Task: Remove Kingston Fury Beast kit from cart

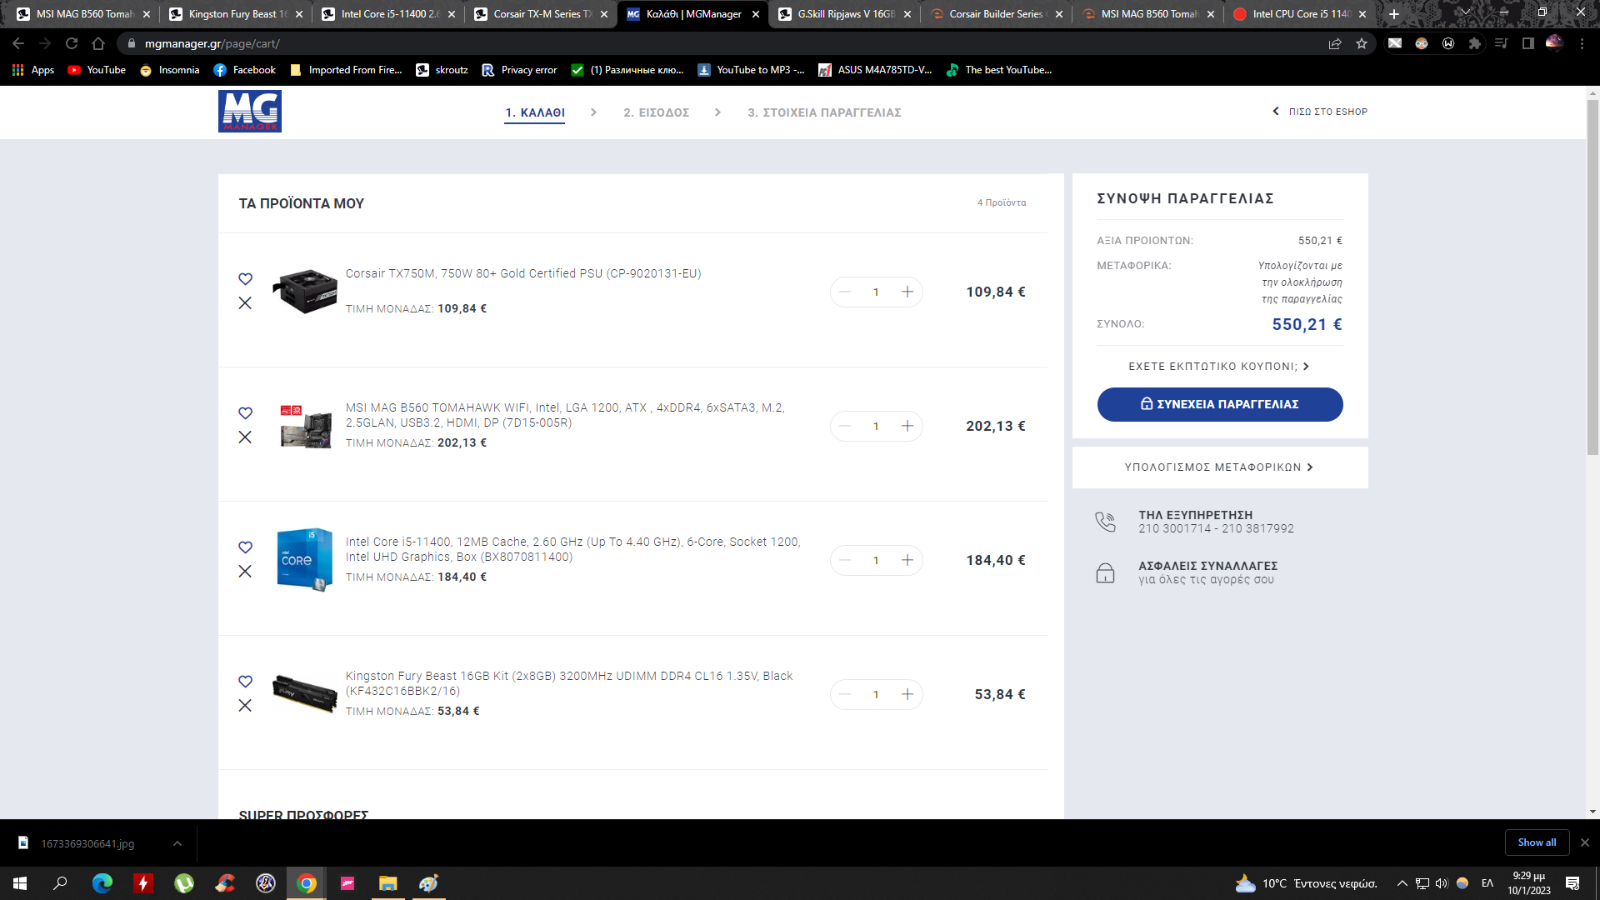Action: [x=245, y=705]
